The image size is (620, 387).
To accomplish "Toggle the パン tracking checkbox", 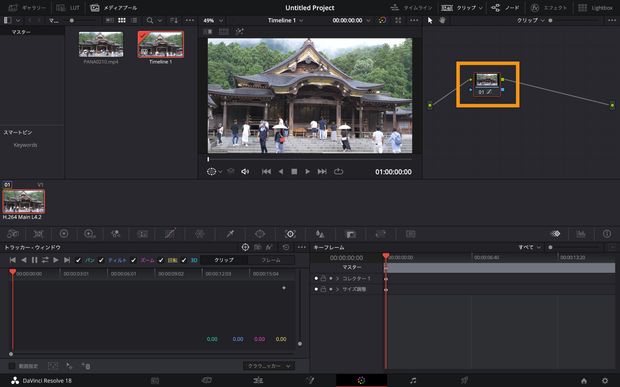I will click(78, 260).
